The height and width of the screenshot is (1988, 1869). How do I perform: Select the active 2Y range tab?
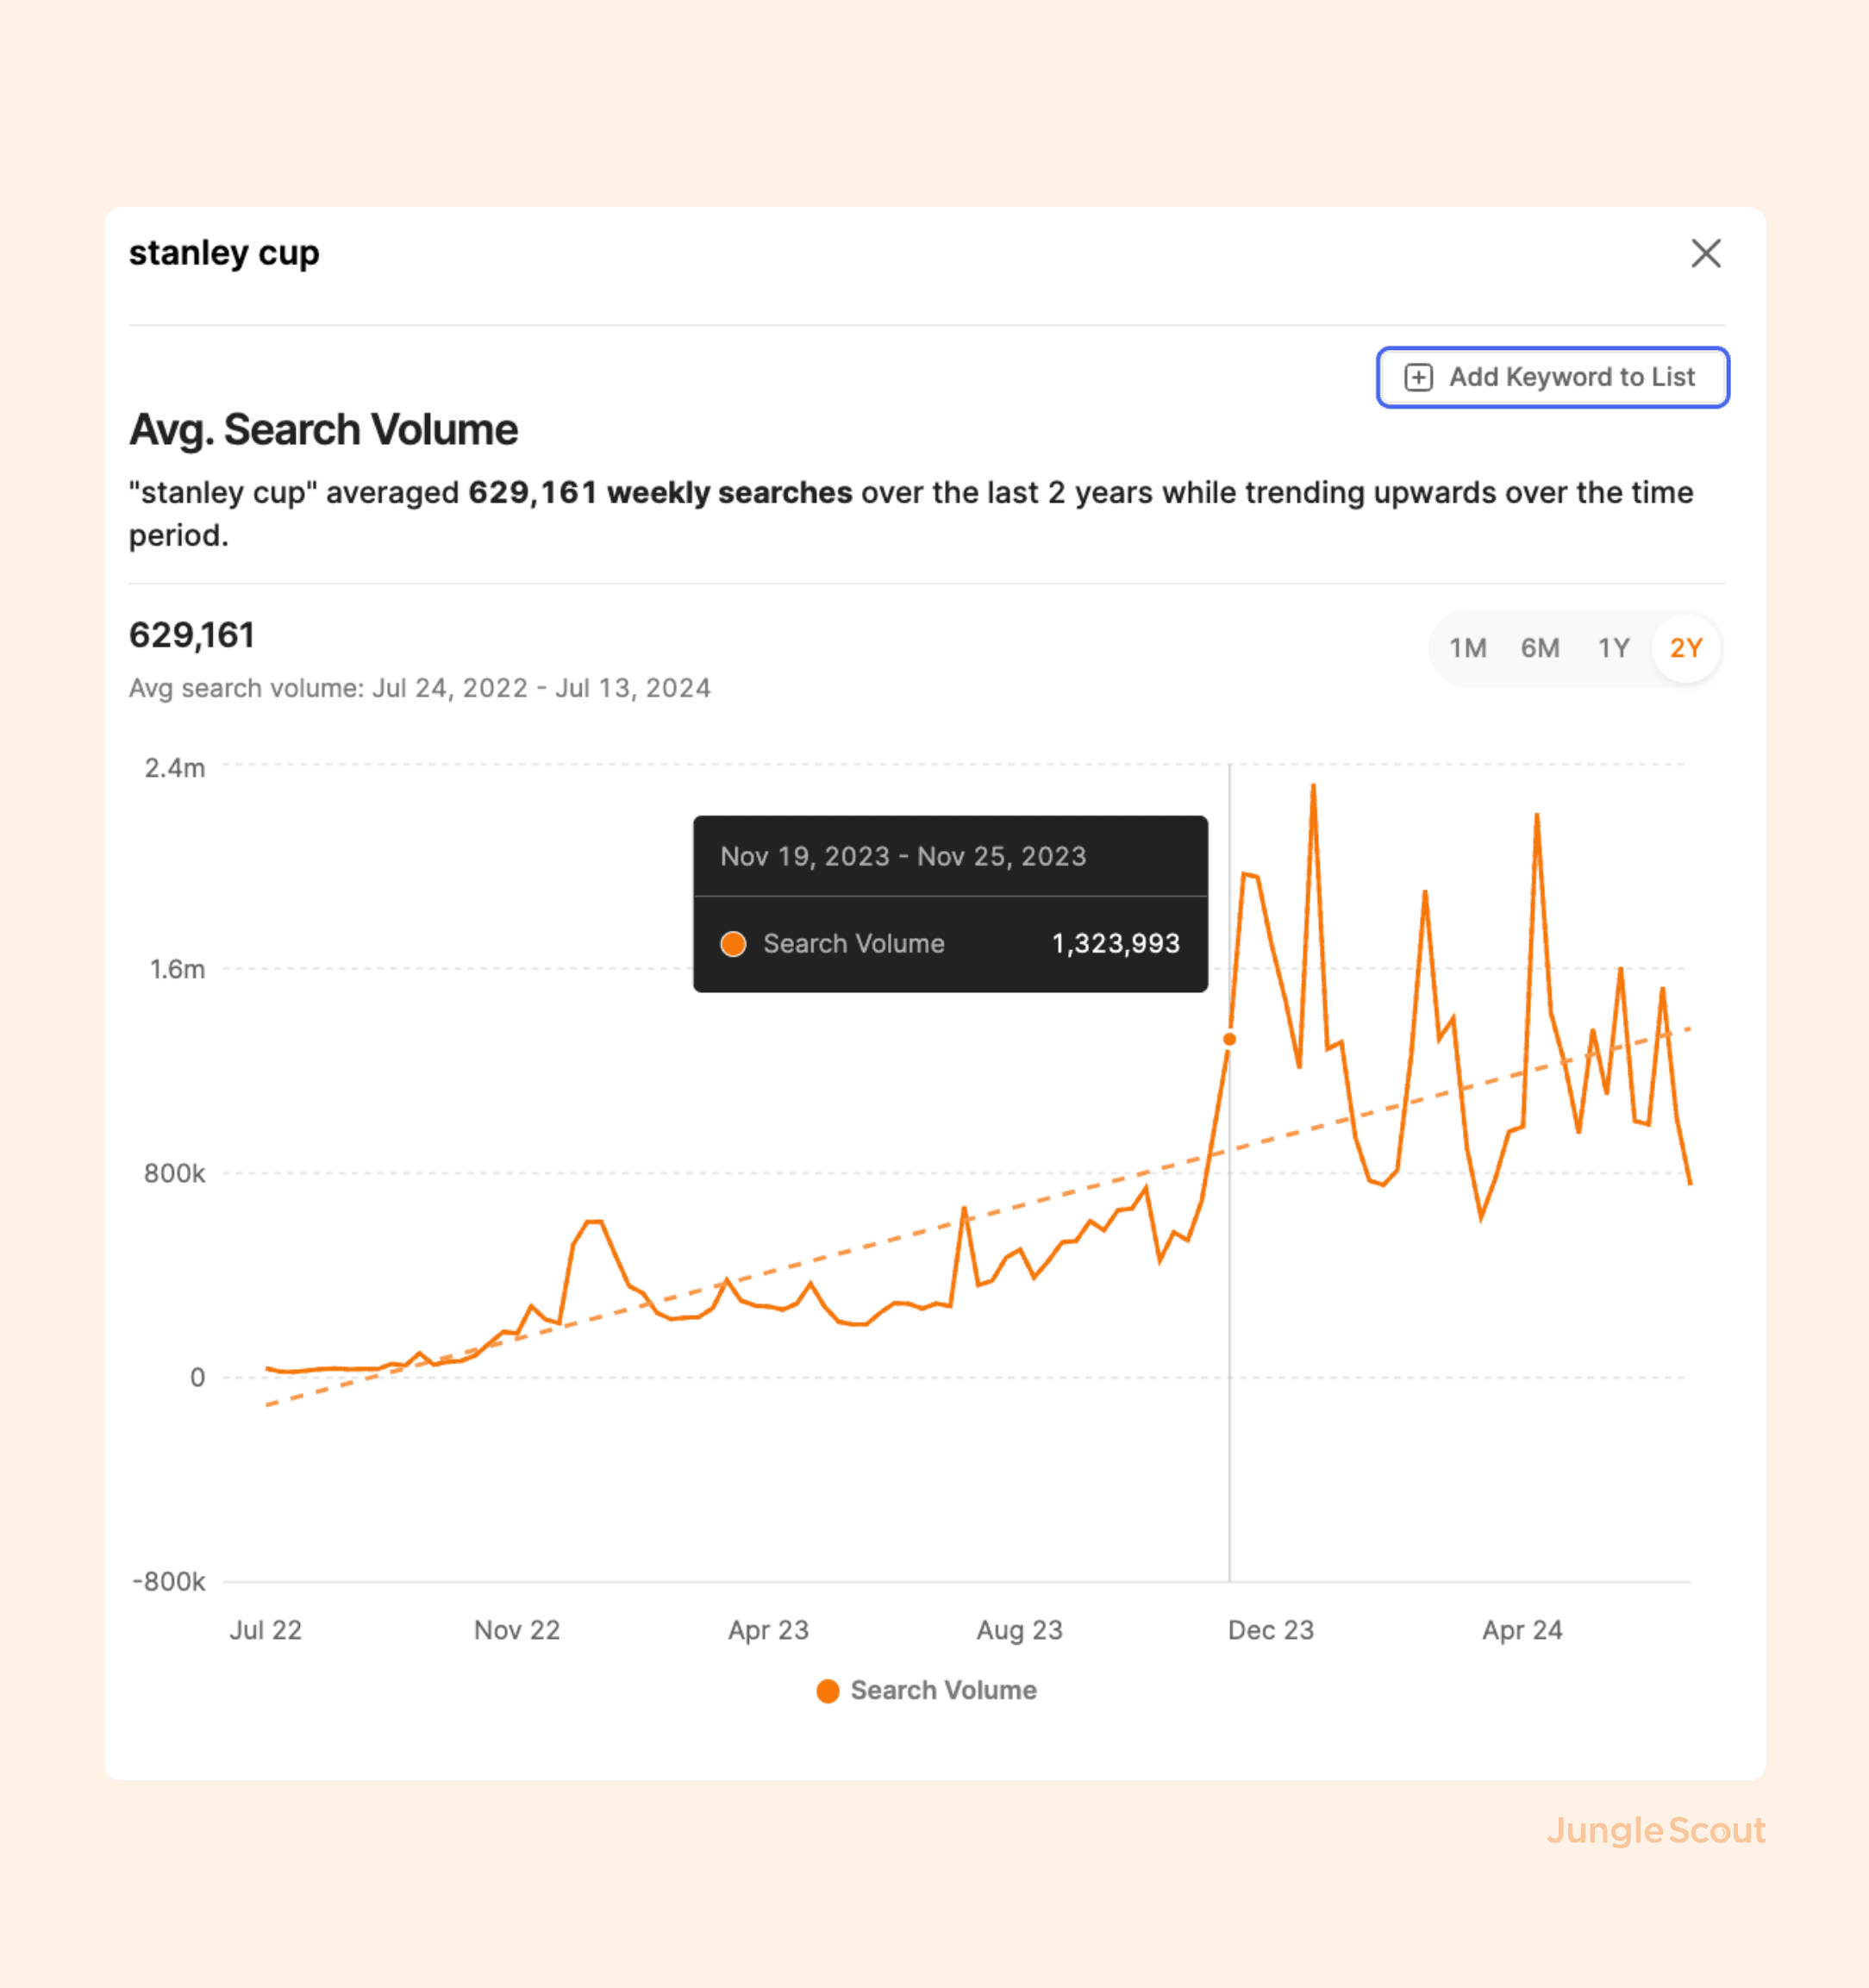pyautogui.click(x=1685, y=648)
